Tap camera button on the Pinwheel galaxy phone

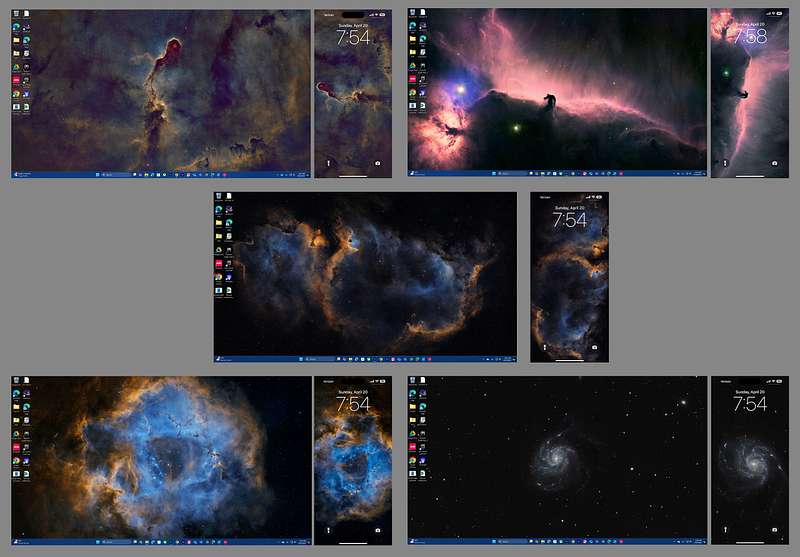[x=774, y=530]
